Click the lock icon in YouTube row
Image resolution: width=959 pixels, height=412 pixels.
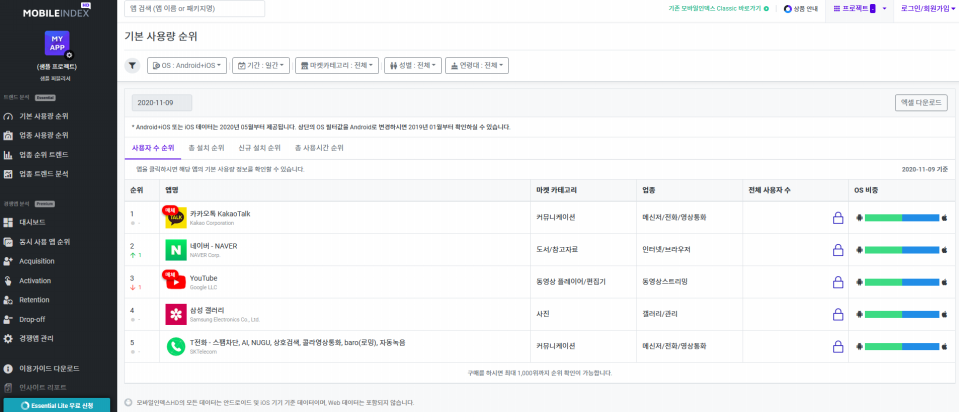pos(838,282)
